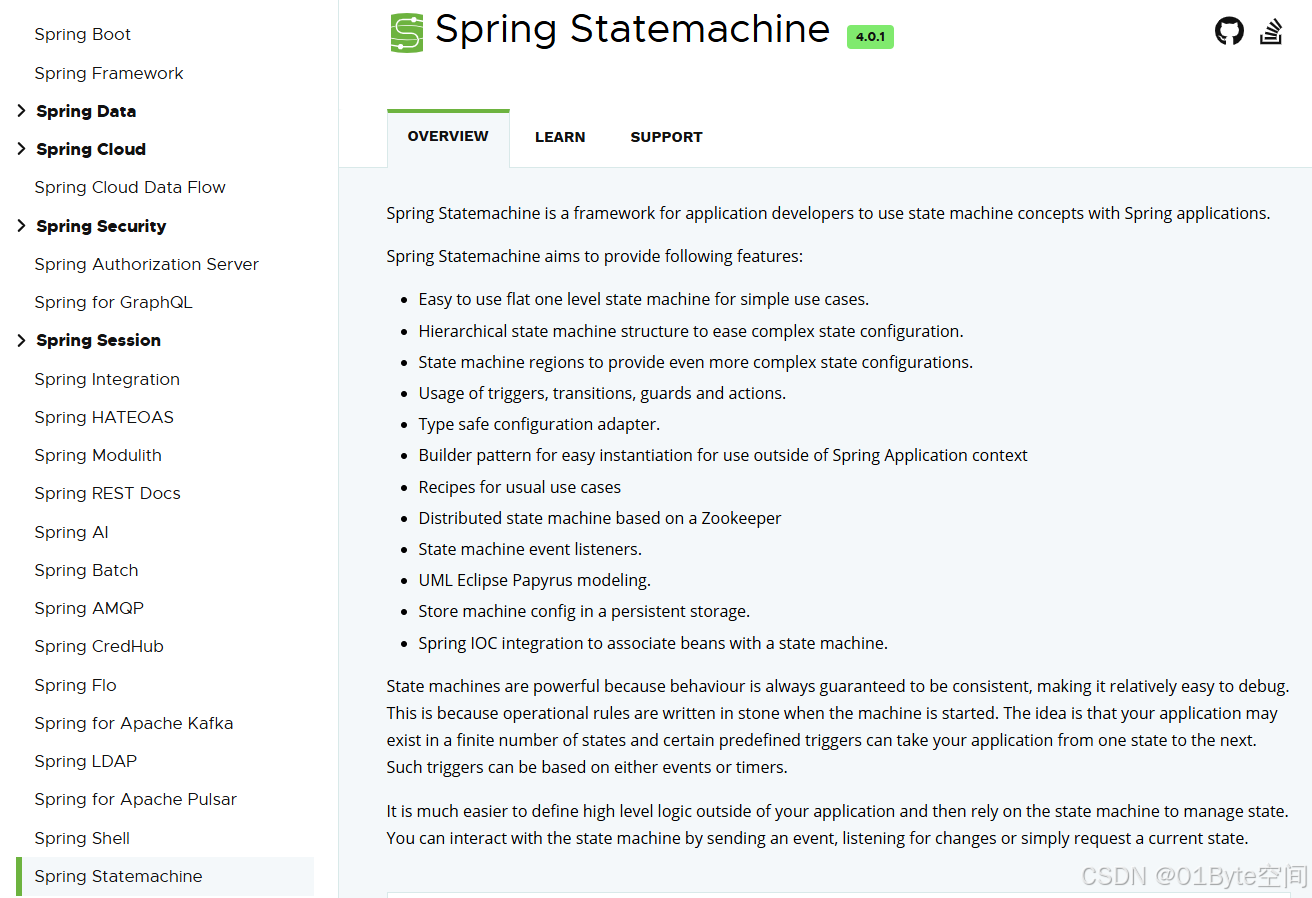
Task: Select the OVERVIEW tab
Action: 448,135
